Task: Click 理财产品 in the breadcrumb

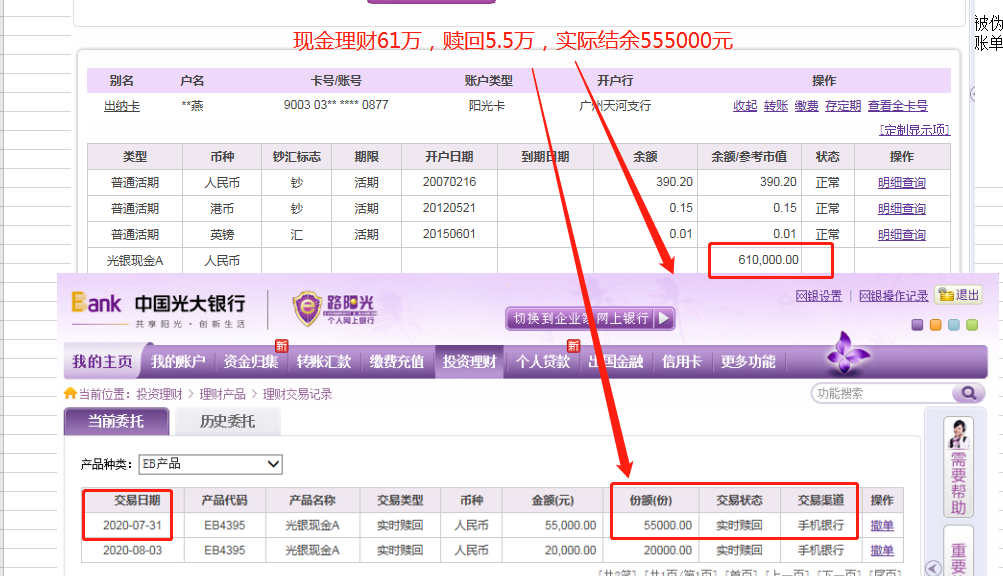Action: (223, 394)
